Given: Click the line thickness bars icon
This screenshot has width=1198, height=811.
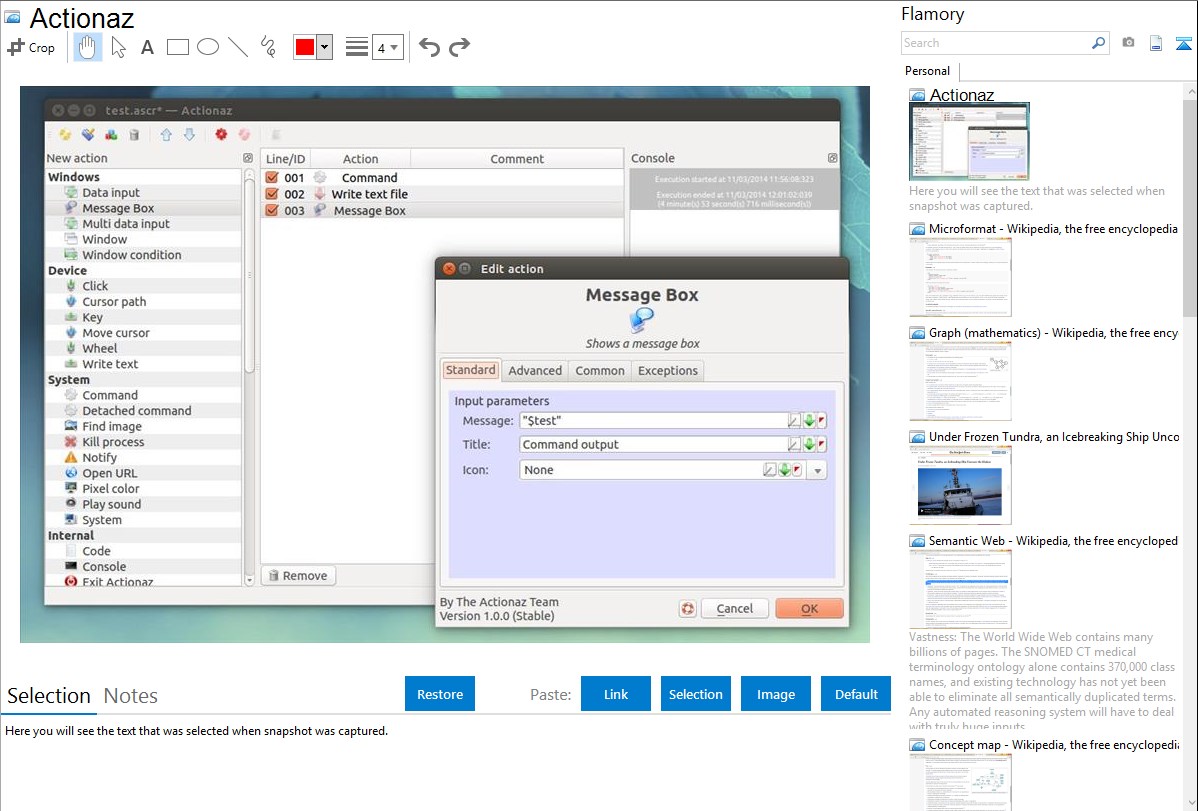Looking at the screenshot, I should (x=357, y=47).
